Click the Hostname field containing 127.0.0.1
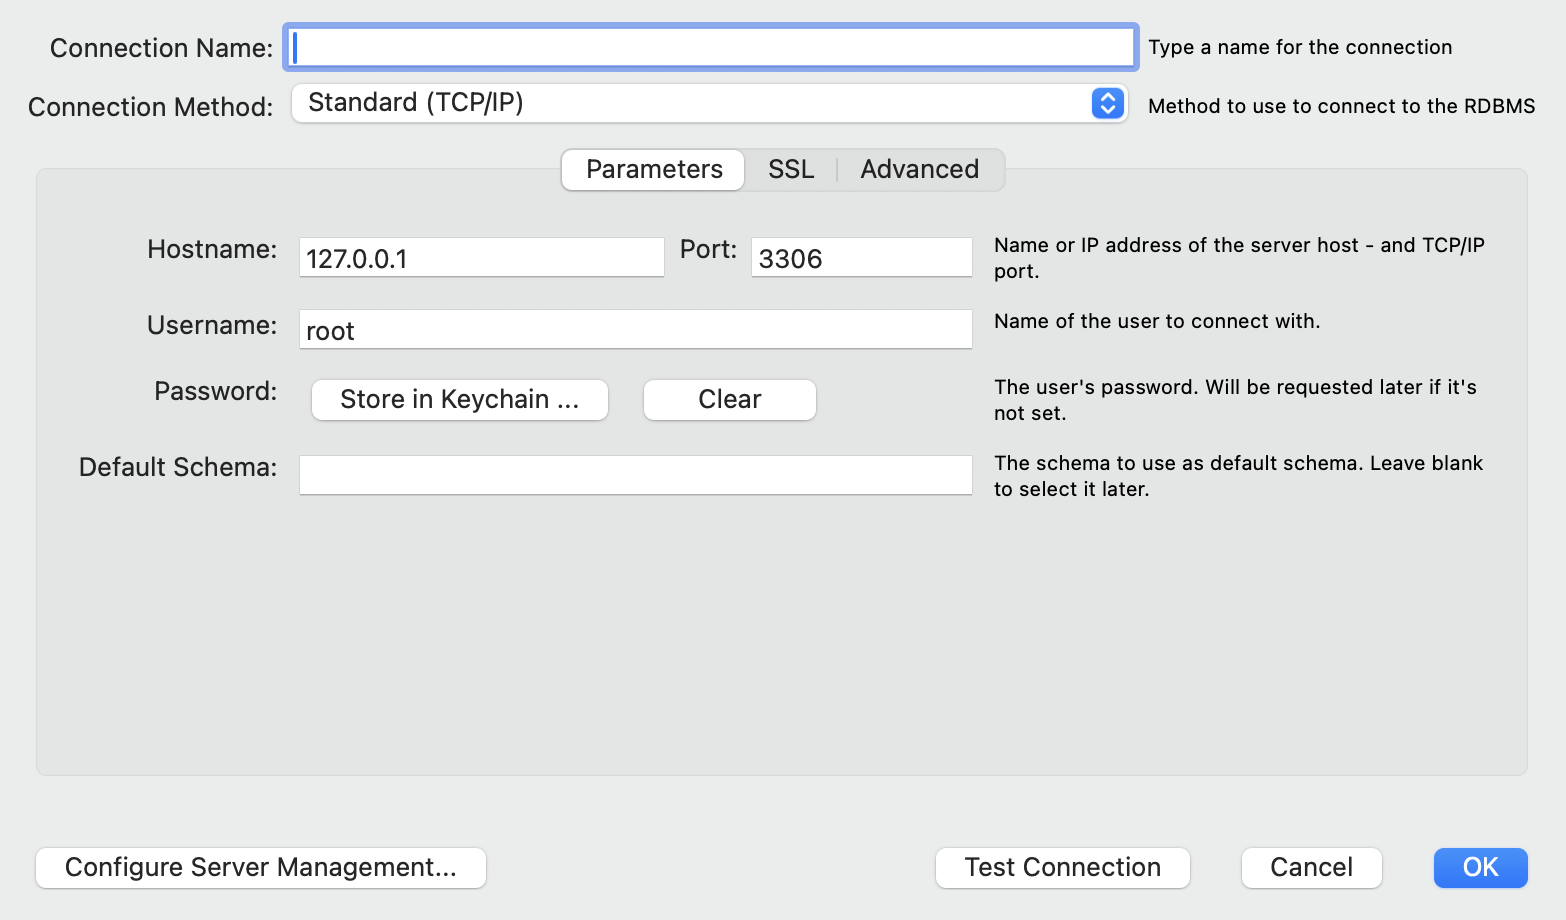Screen dimensions: 1566x920 [481, 258]
